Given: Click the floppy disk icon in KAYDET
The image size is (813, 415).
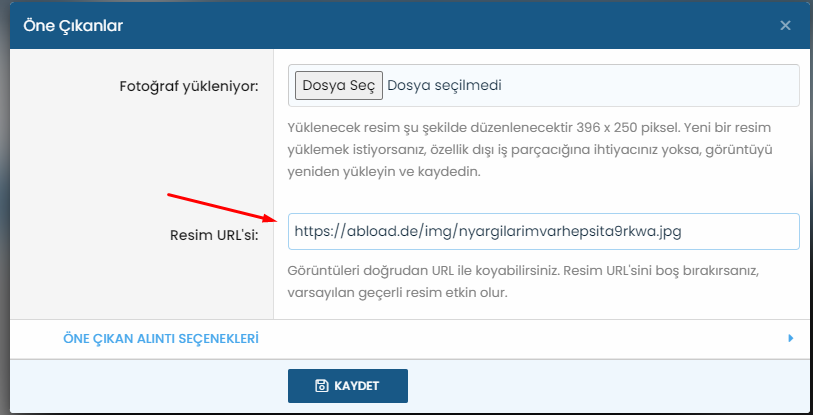Looking at the screenshot, I should click(x=320, y=385).
